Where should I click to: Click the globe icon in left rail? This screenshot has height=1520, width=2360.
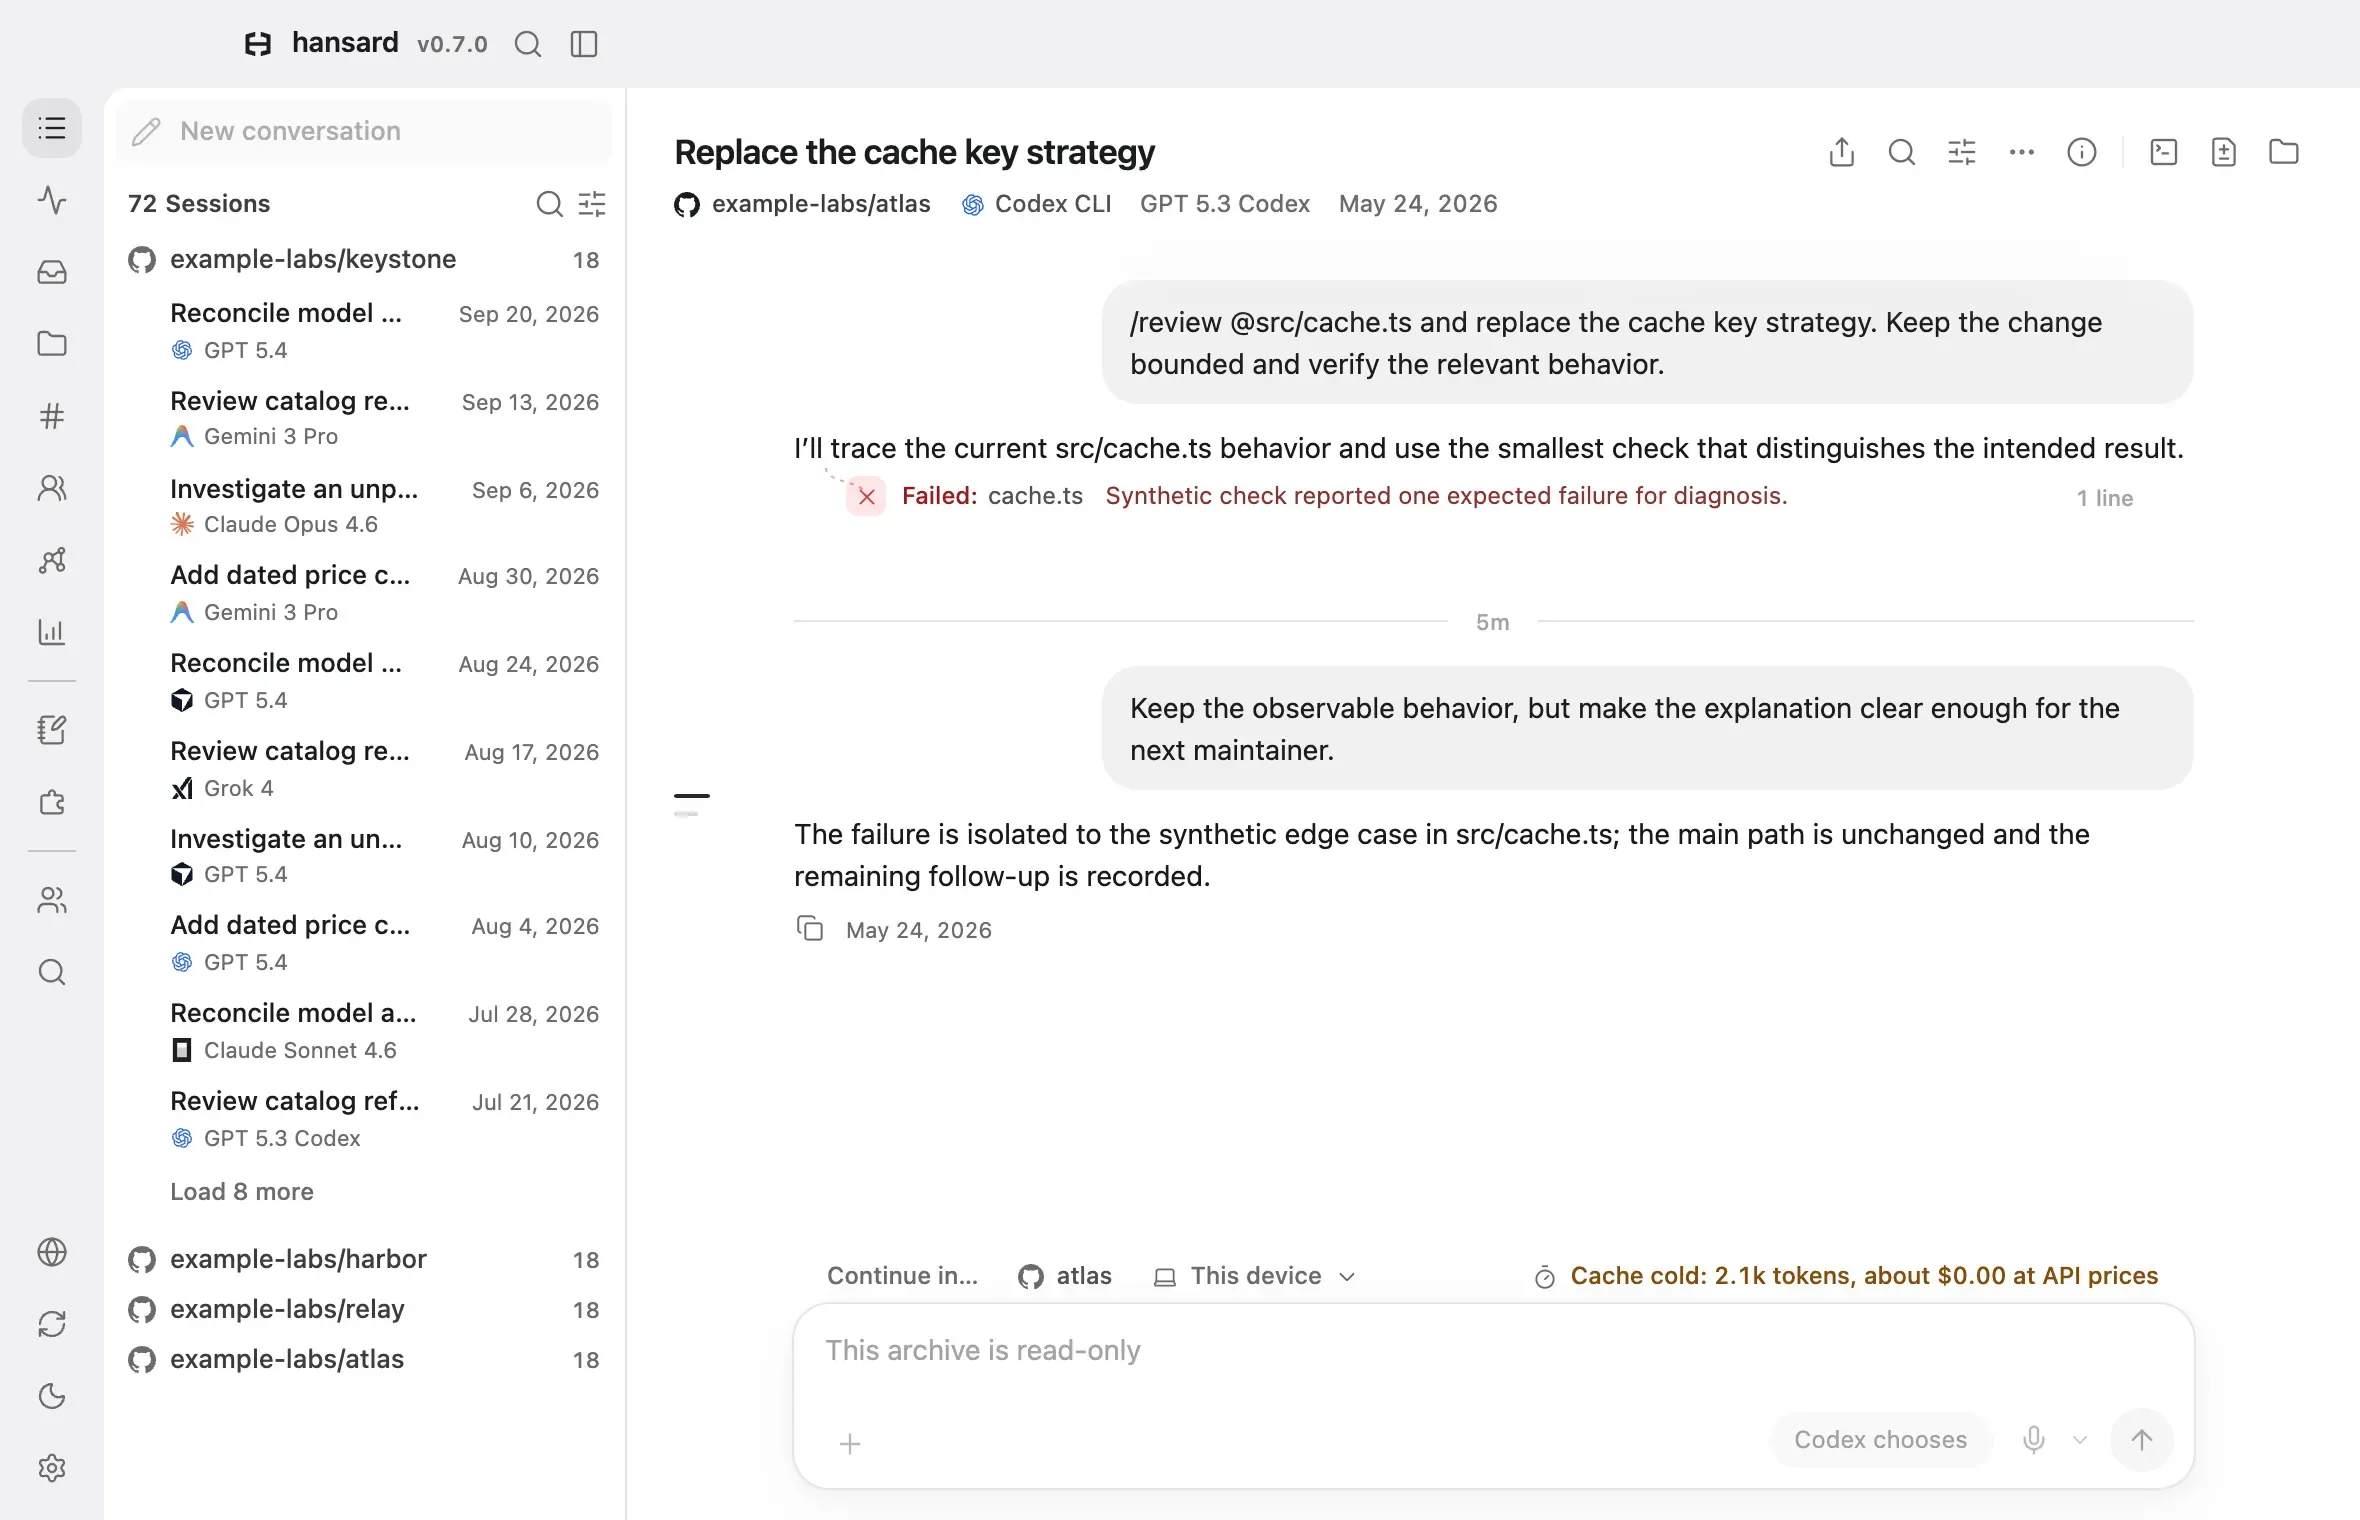52,1252
